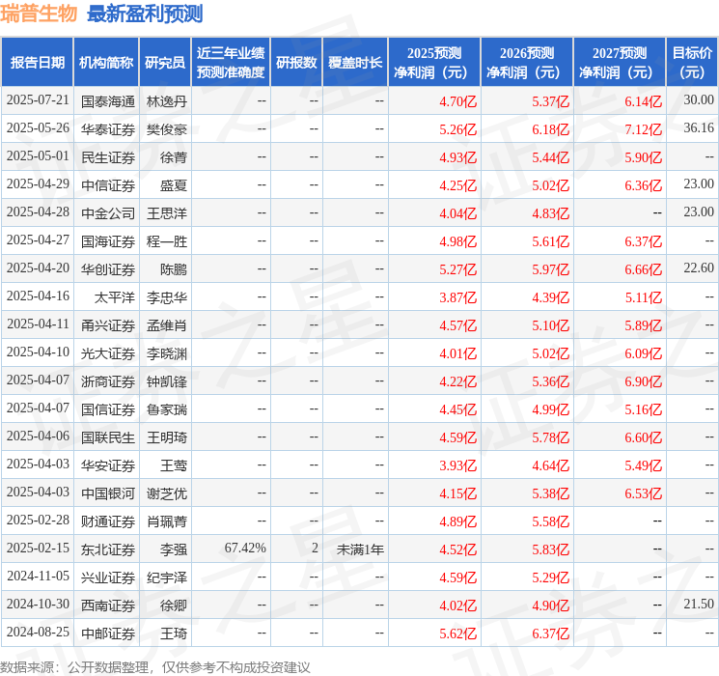Click analyst name 徐菁
The width and height of the screenshot is (719, 676).
point(173,157)
